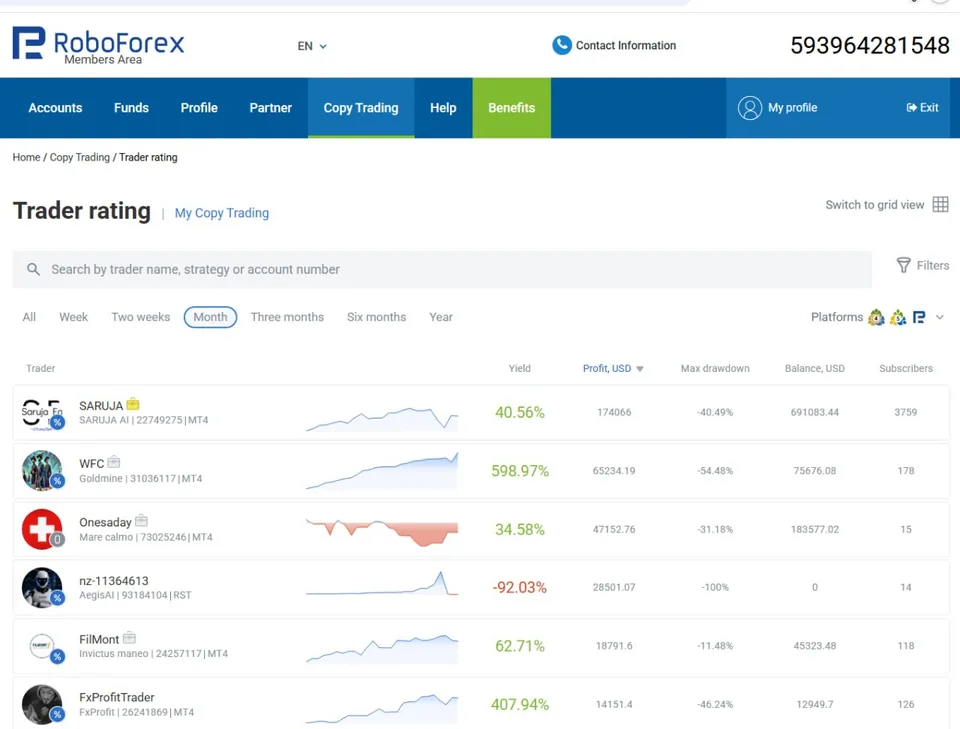Open FilMont trader name
Image resolution: width=960 pixels, height=729 pixels.
point(99,639)
